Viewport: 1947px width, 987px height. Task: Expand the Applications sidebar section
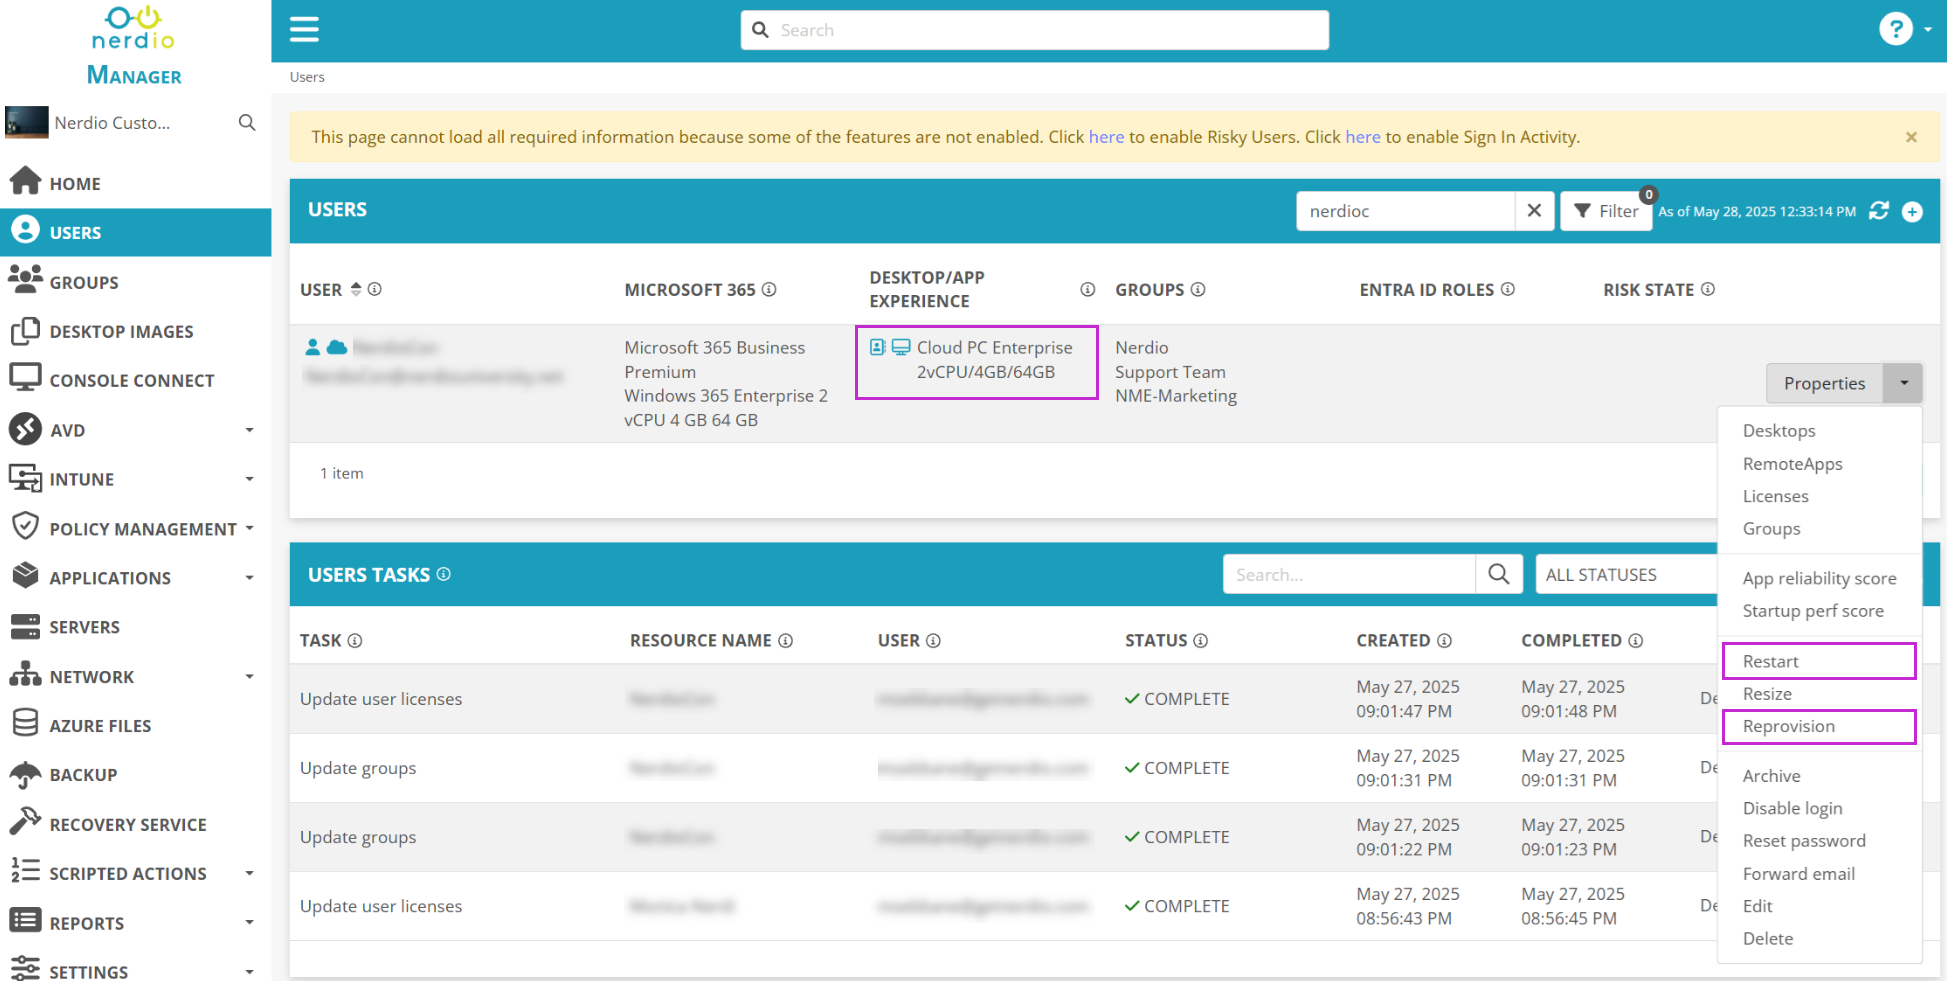pyautogui.click(x=249, y=577)
